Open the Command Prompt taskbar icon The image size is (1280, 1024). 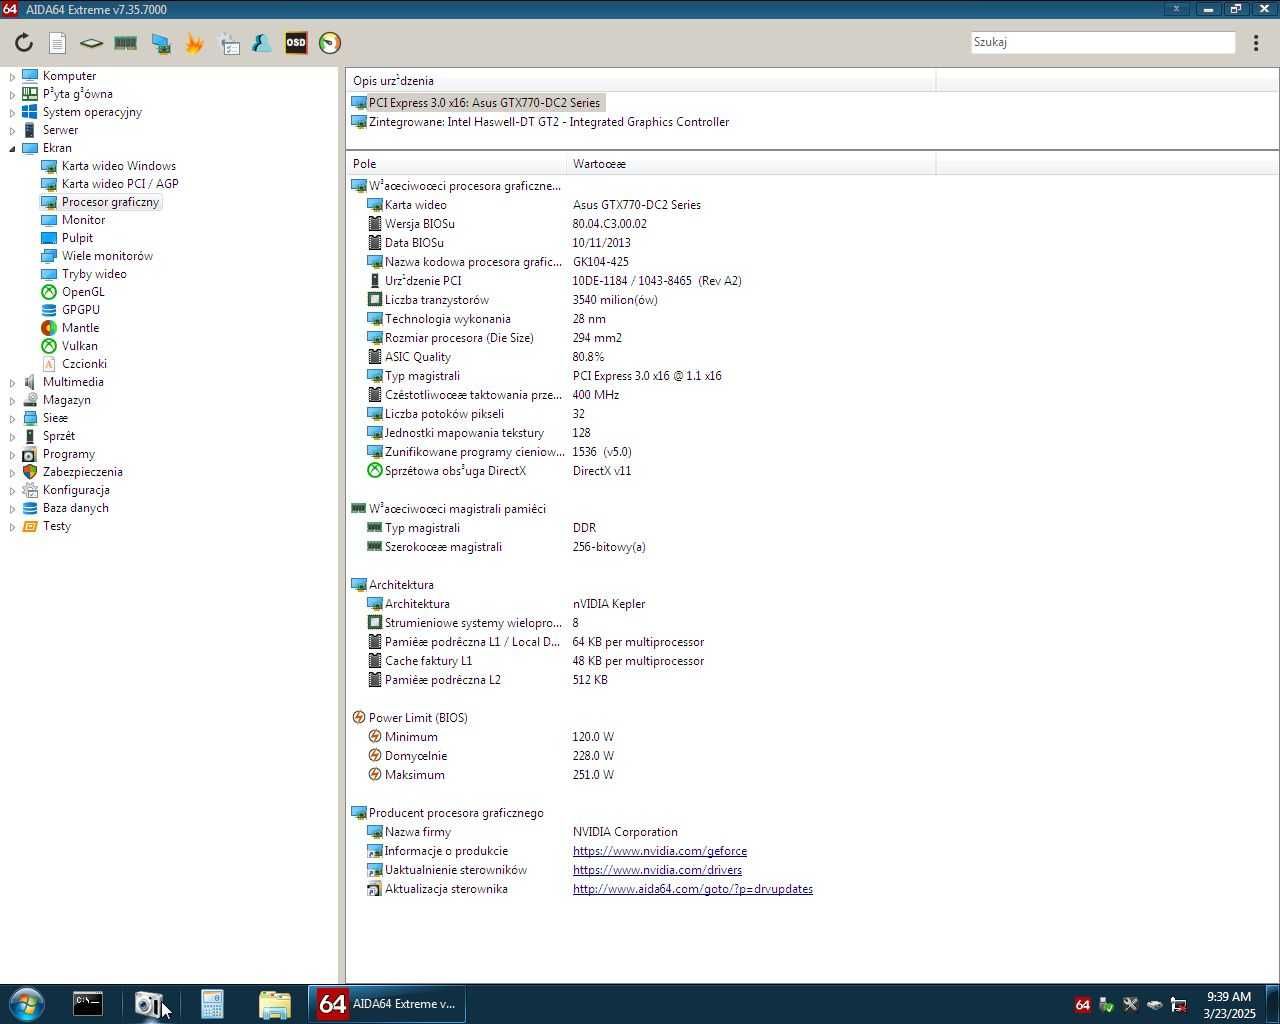(x=88, y=1004)
